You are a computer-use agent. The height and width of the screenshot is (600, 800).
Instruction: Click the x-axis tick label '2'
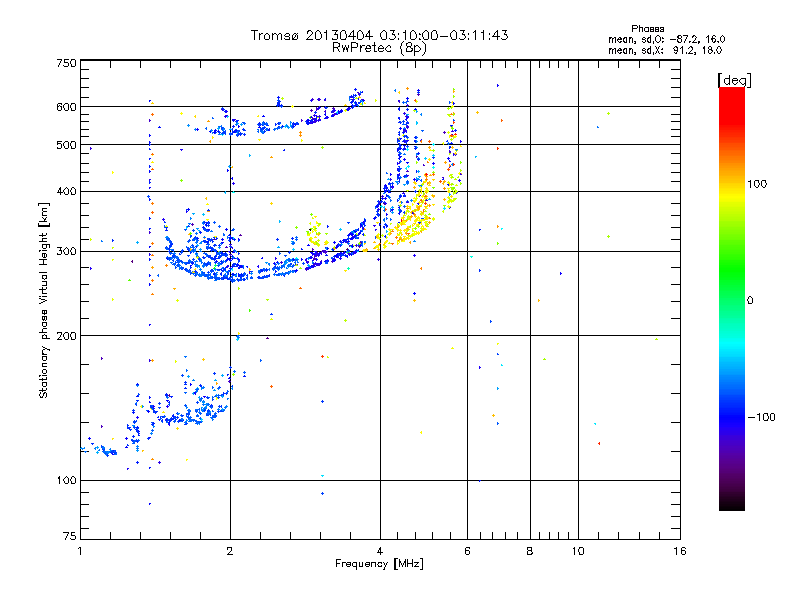click(230, 551)
